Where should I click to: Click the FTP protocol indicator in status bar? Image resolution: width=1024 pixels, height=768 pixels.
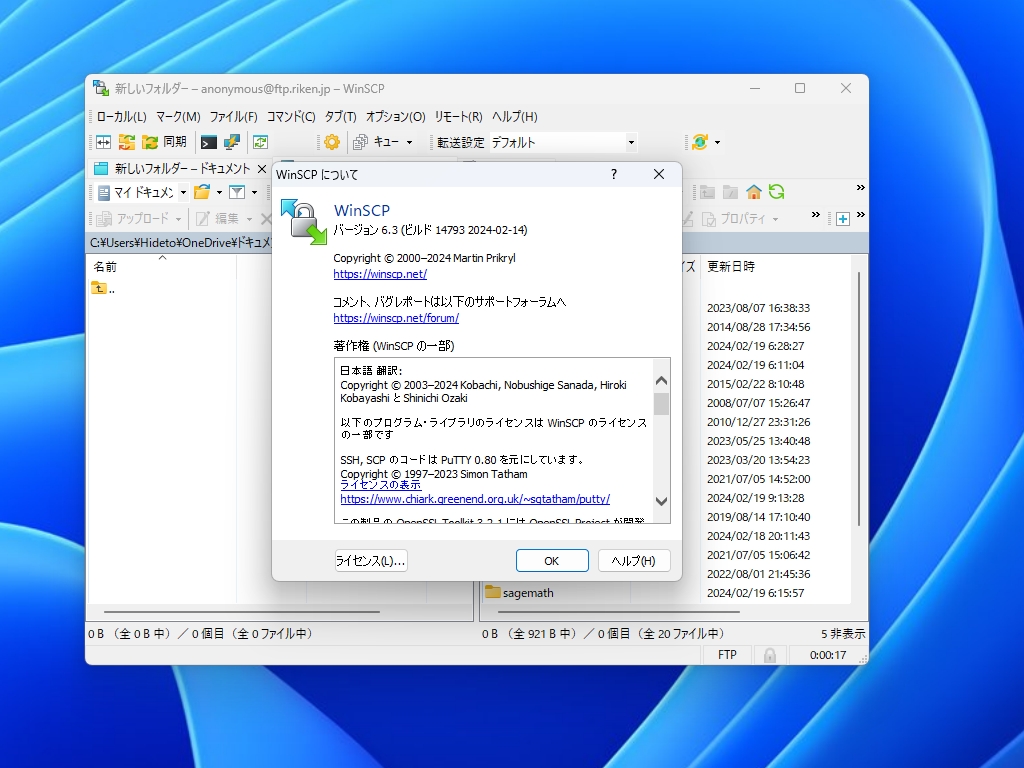click(x=725, y=654)
